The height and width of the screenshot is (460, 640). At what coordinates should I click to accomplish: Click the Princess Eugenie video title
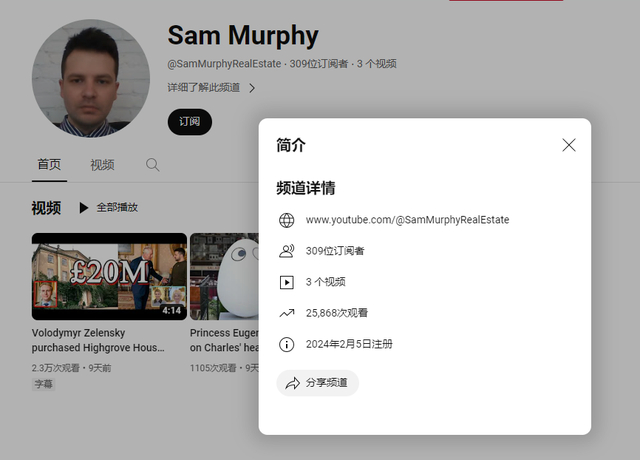point(224,340)
